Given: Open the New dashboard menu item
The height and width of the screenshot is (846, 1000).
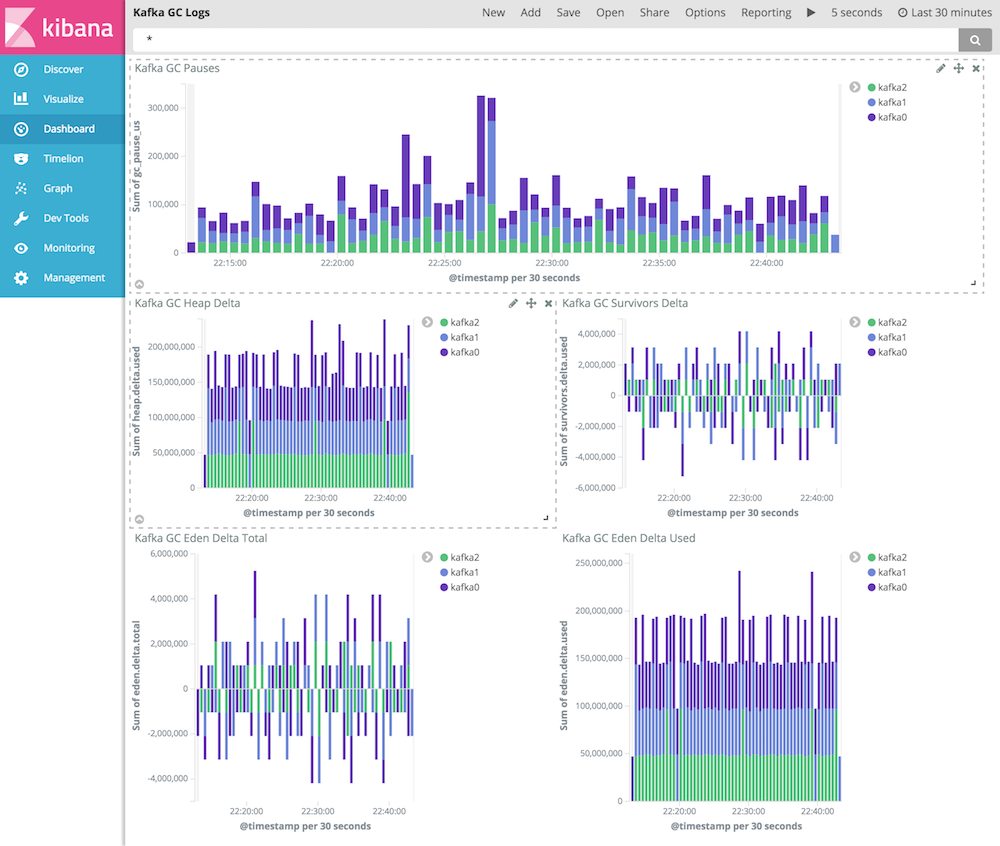Looking at the screenshot, I should pos(493,13).
